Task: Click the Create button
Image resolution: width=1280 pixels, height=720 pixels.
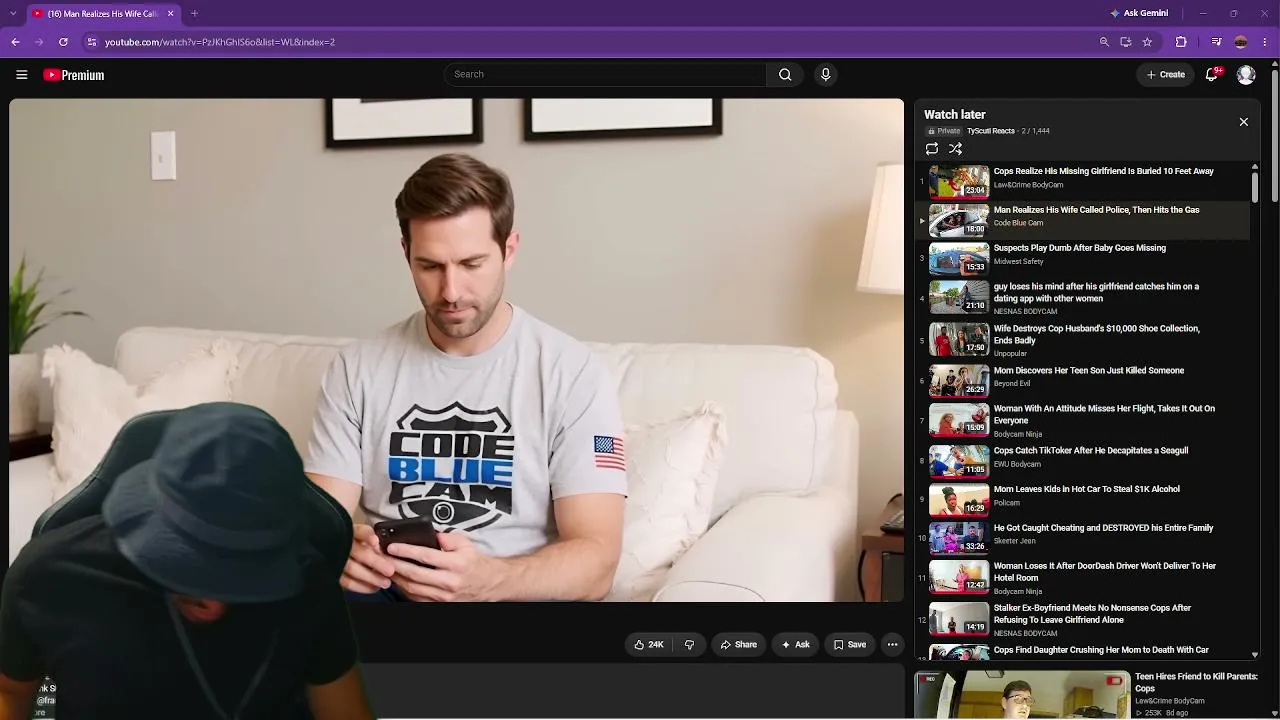Action: 1165,74
